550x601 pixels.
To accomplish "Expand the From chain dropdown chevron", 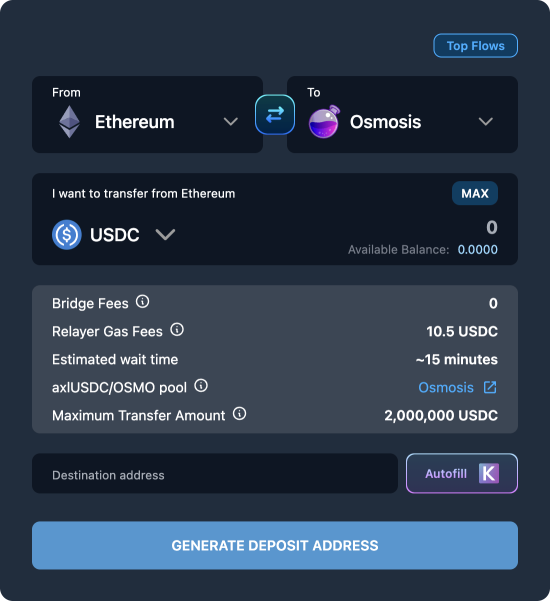I will [231, 122].
